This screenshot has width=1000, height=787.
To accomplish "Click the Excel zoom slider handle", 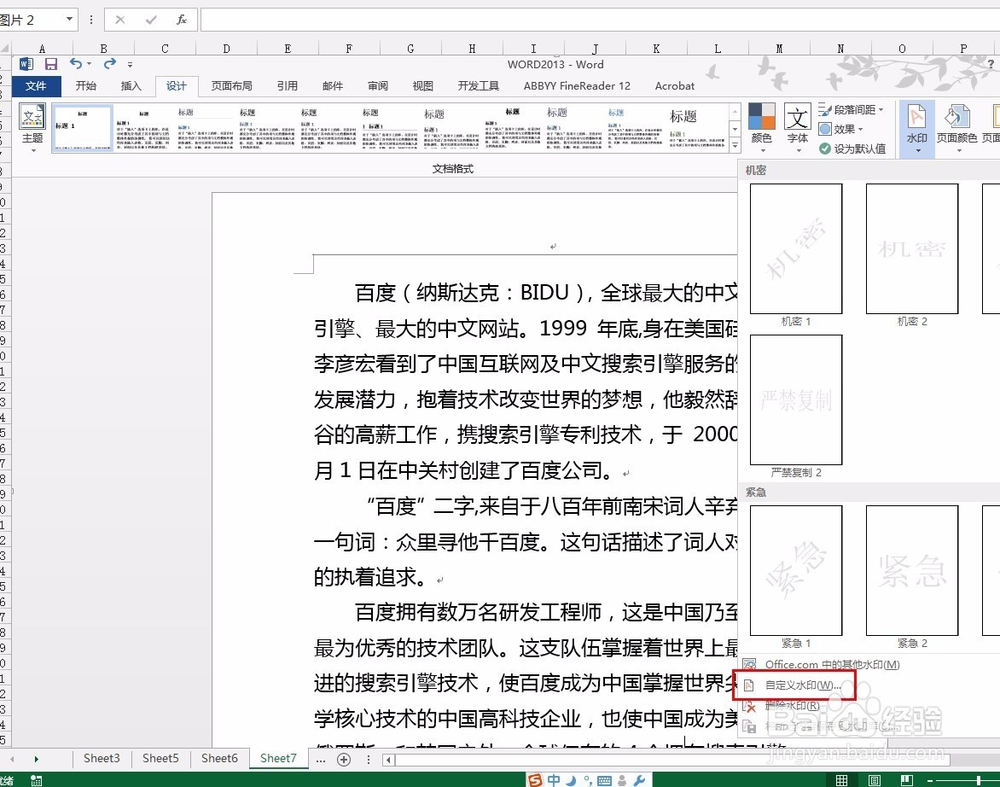I will 978,780.
